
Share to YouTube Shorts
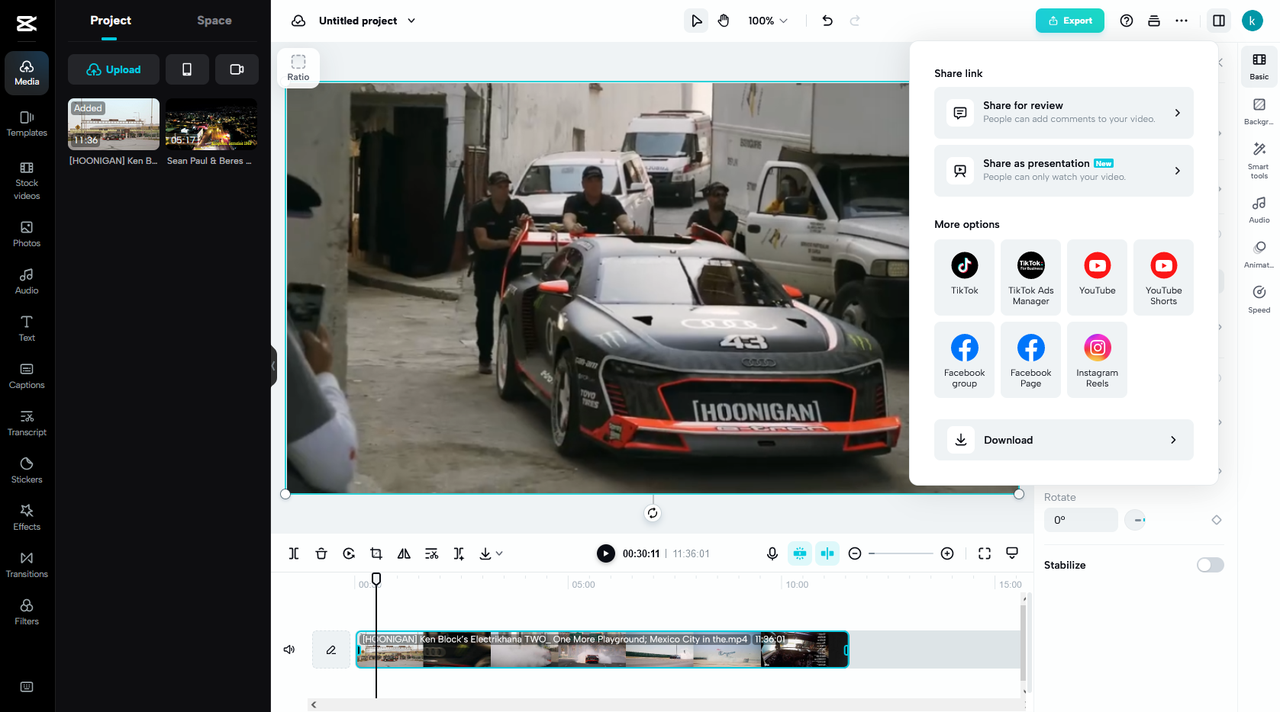click(x=1163, y=277)
